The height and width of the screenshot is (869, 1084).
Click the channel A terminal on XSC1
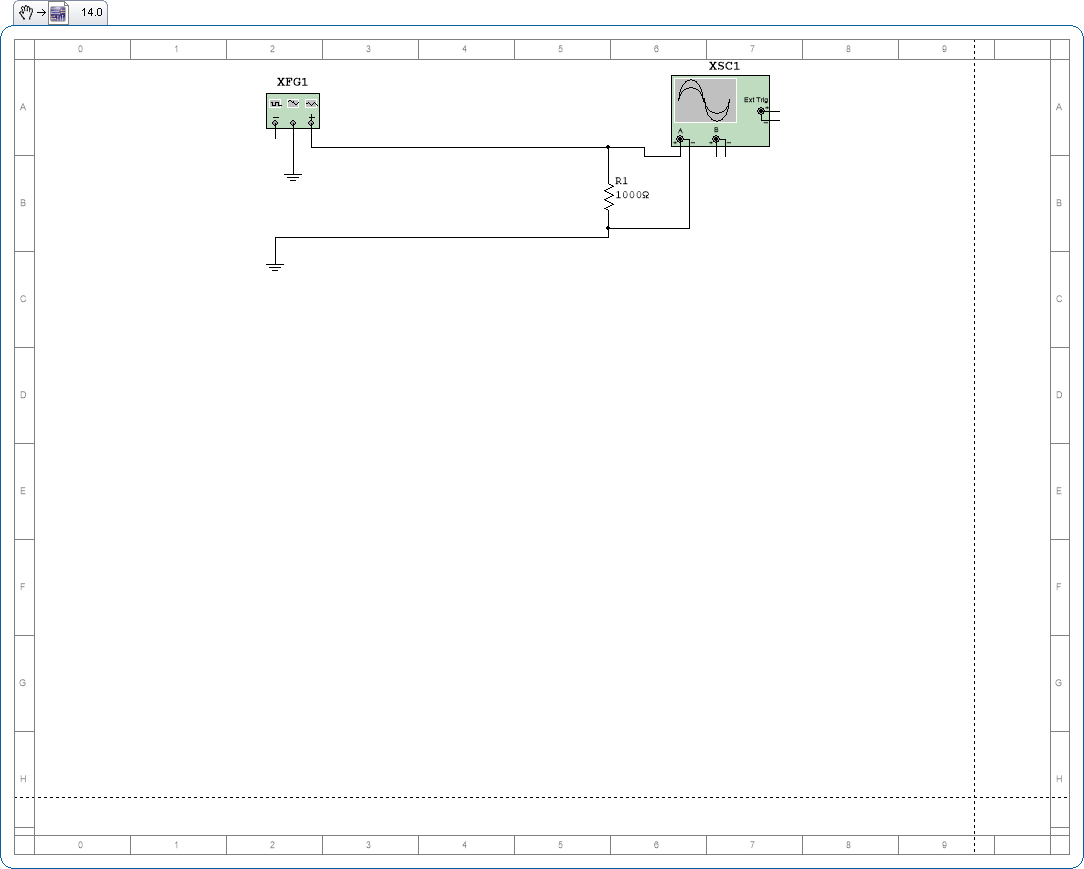(x=680, y=139)
